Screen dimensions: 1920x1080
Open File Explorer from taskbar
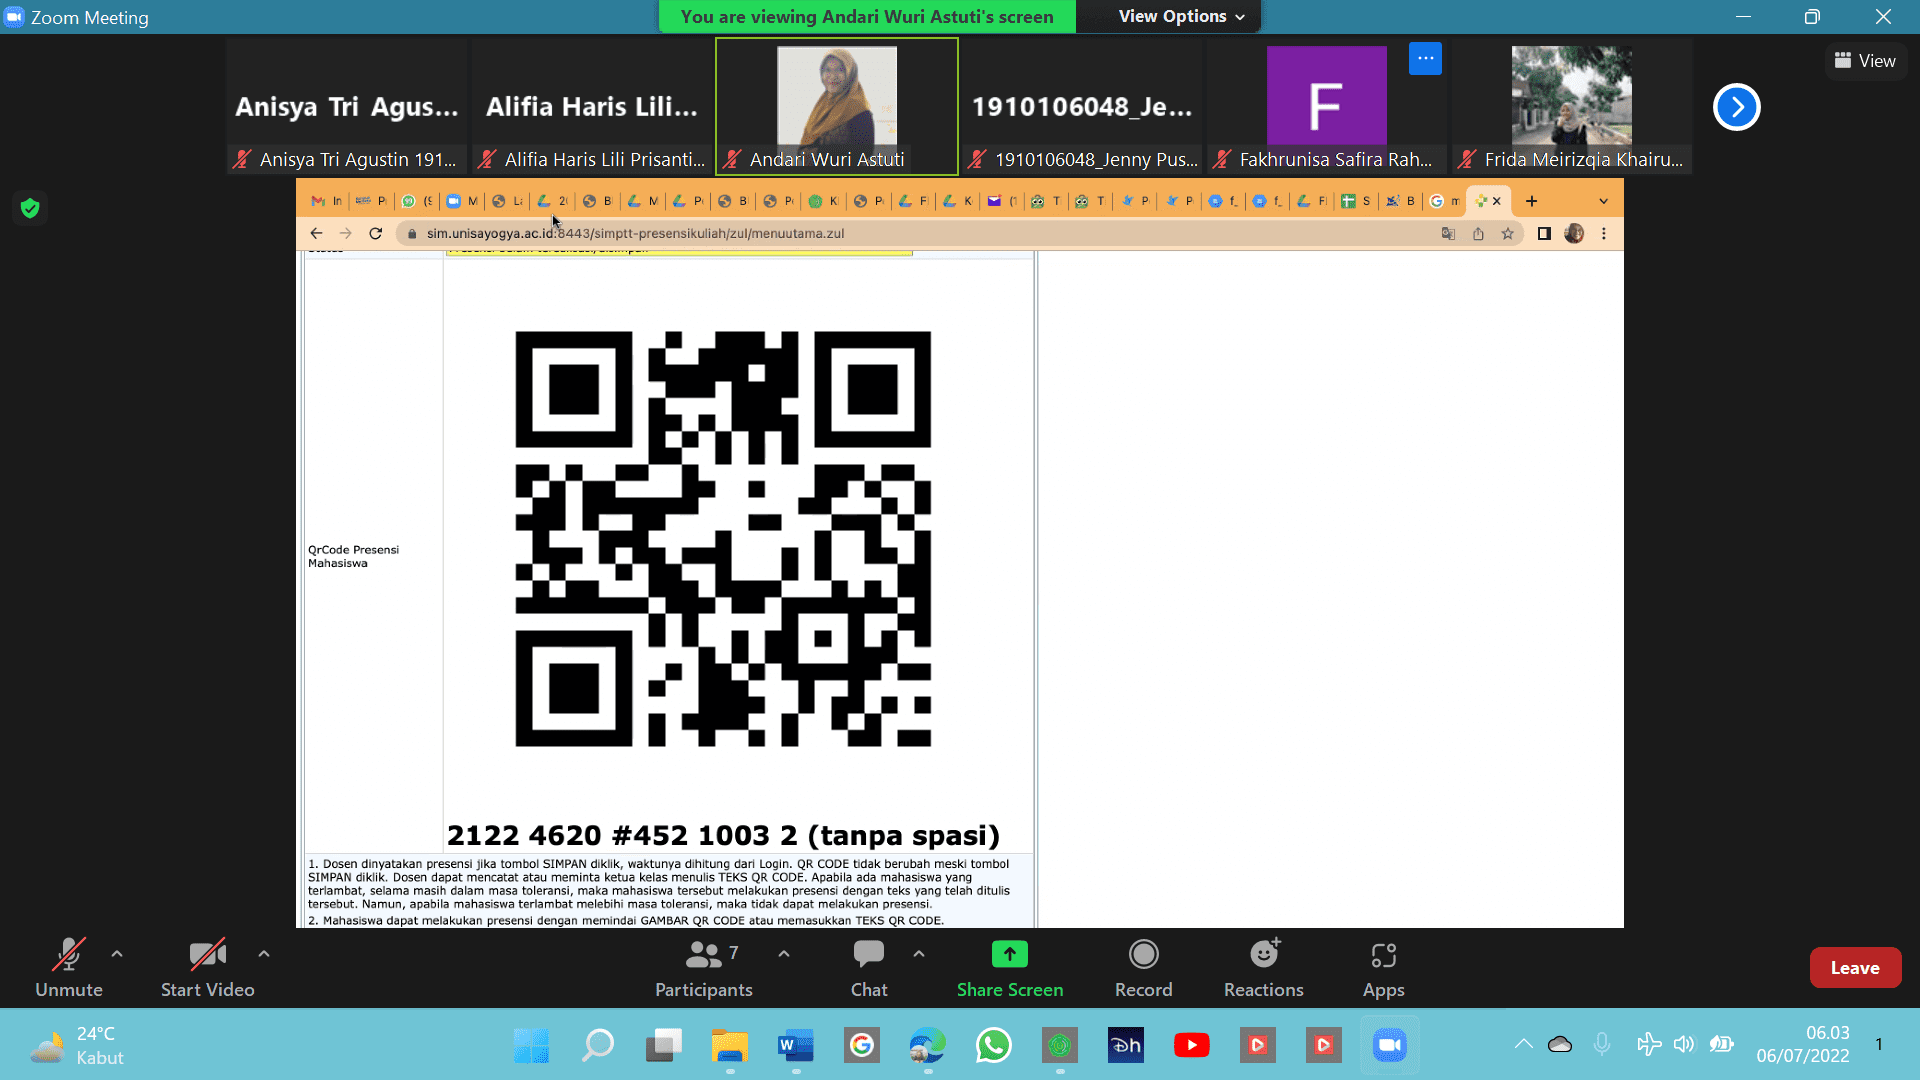(730, 1046)
